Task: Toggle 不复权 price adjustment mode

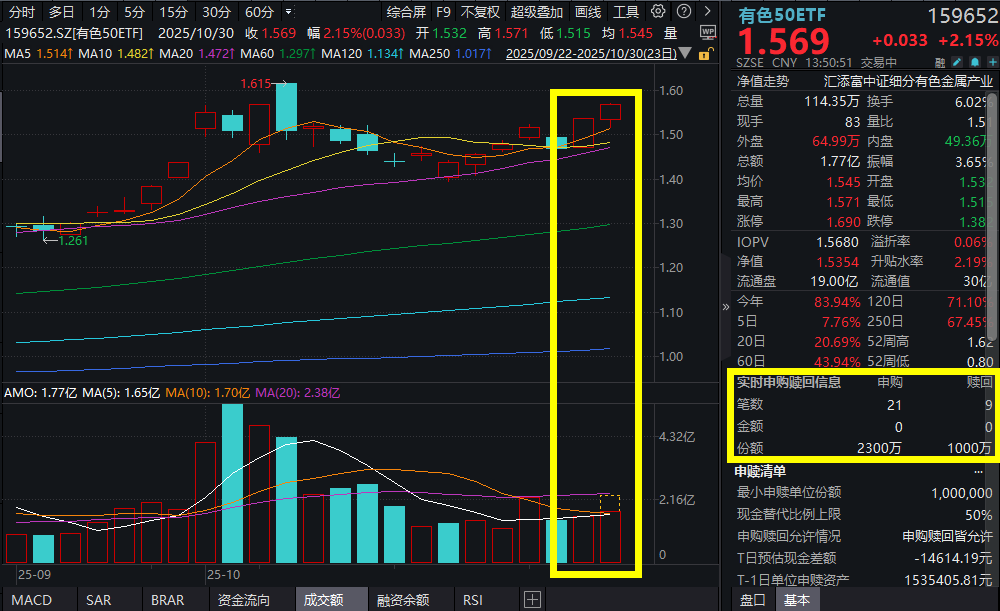Action: tap(481, 12)
